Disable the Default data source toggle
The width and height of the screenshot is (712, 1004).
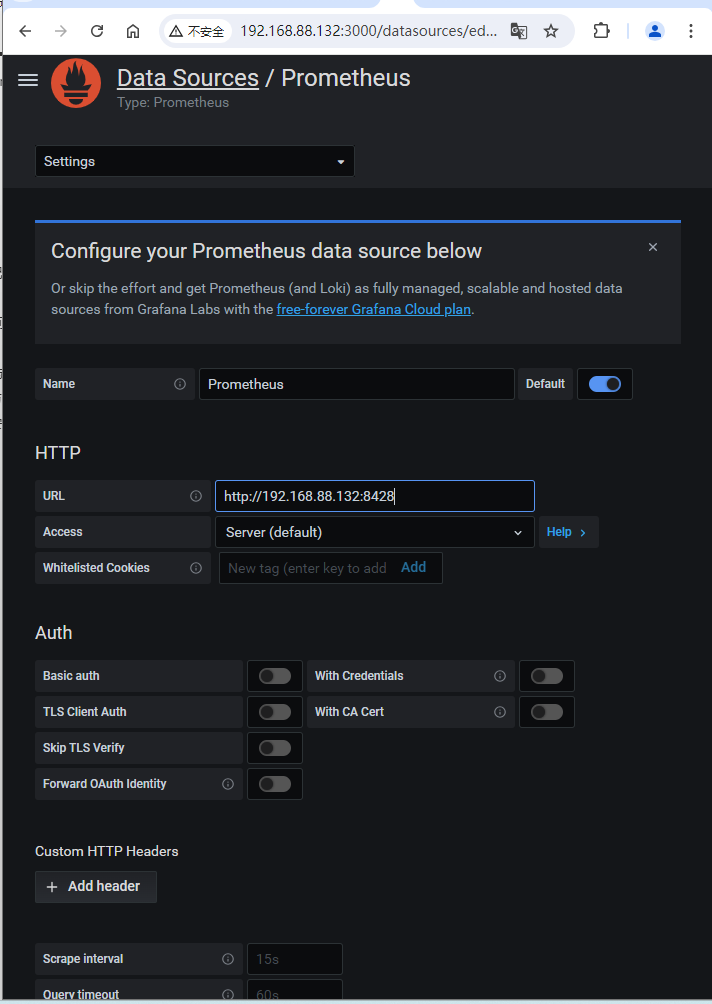click(605, 384)
